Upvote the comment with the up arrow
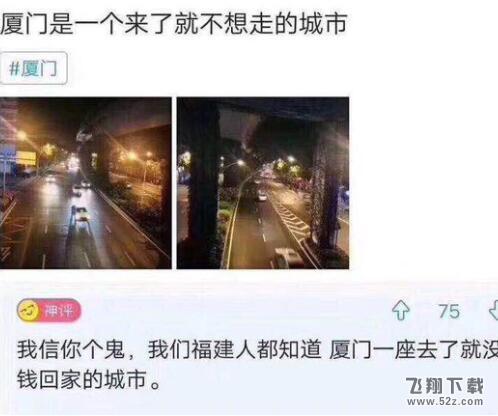 point(401,310)
